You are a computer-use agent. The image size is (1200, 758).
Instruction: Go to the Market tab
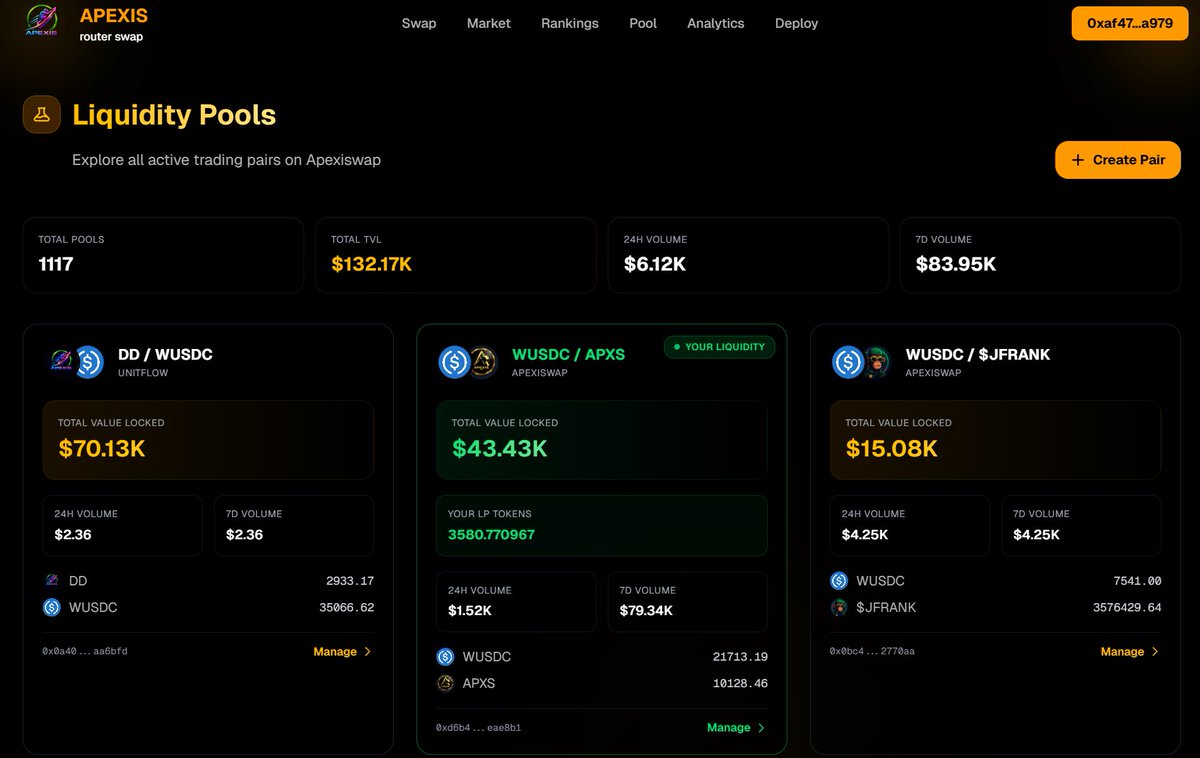click(489, 23)
